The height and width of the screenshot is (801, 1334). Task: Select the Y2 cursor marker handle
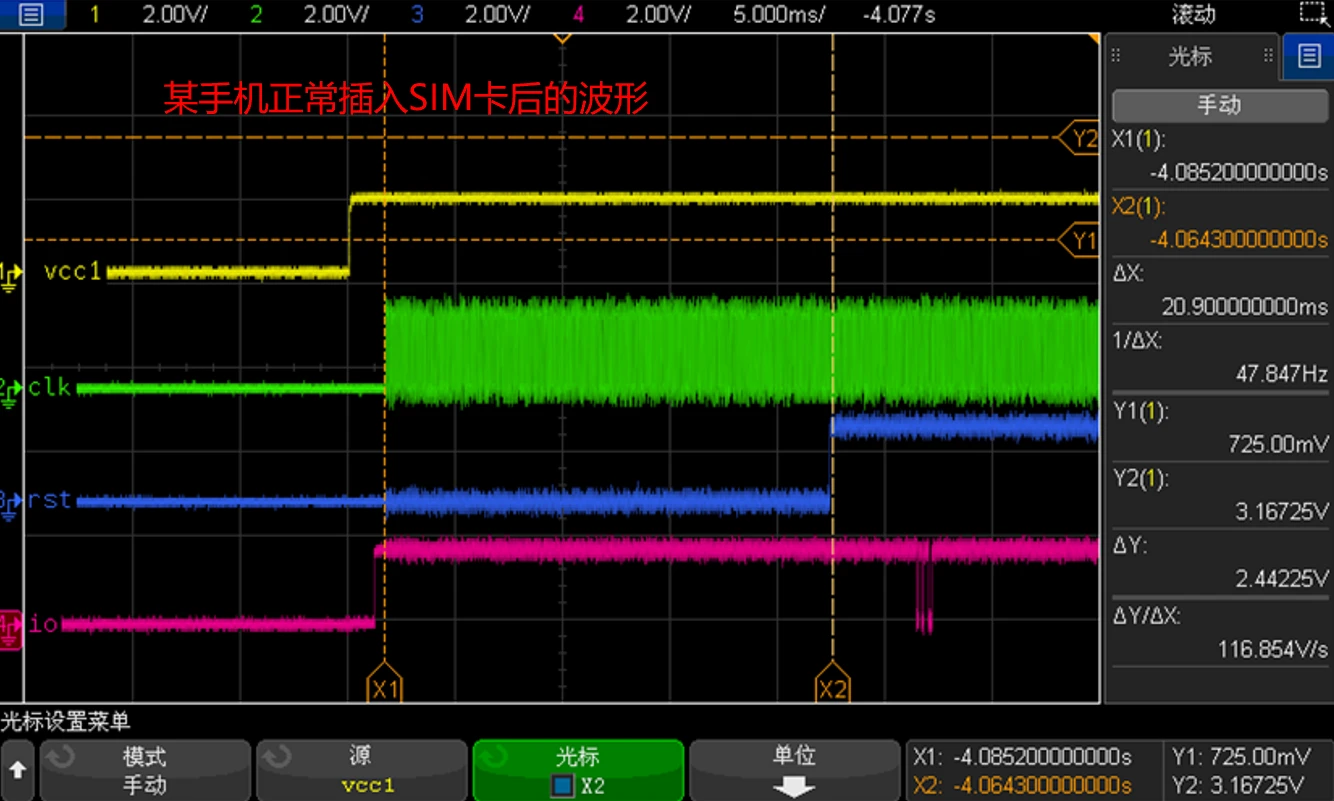click(1080, 139)
